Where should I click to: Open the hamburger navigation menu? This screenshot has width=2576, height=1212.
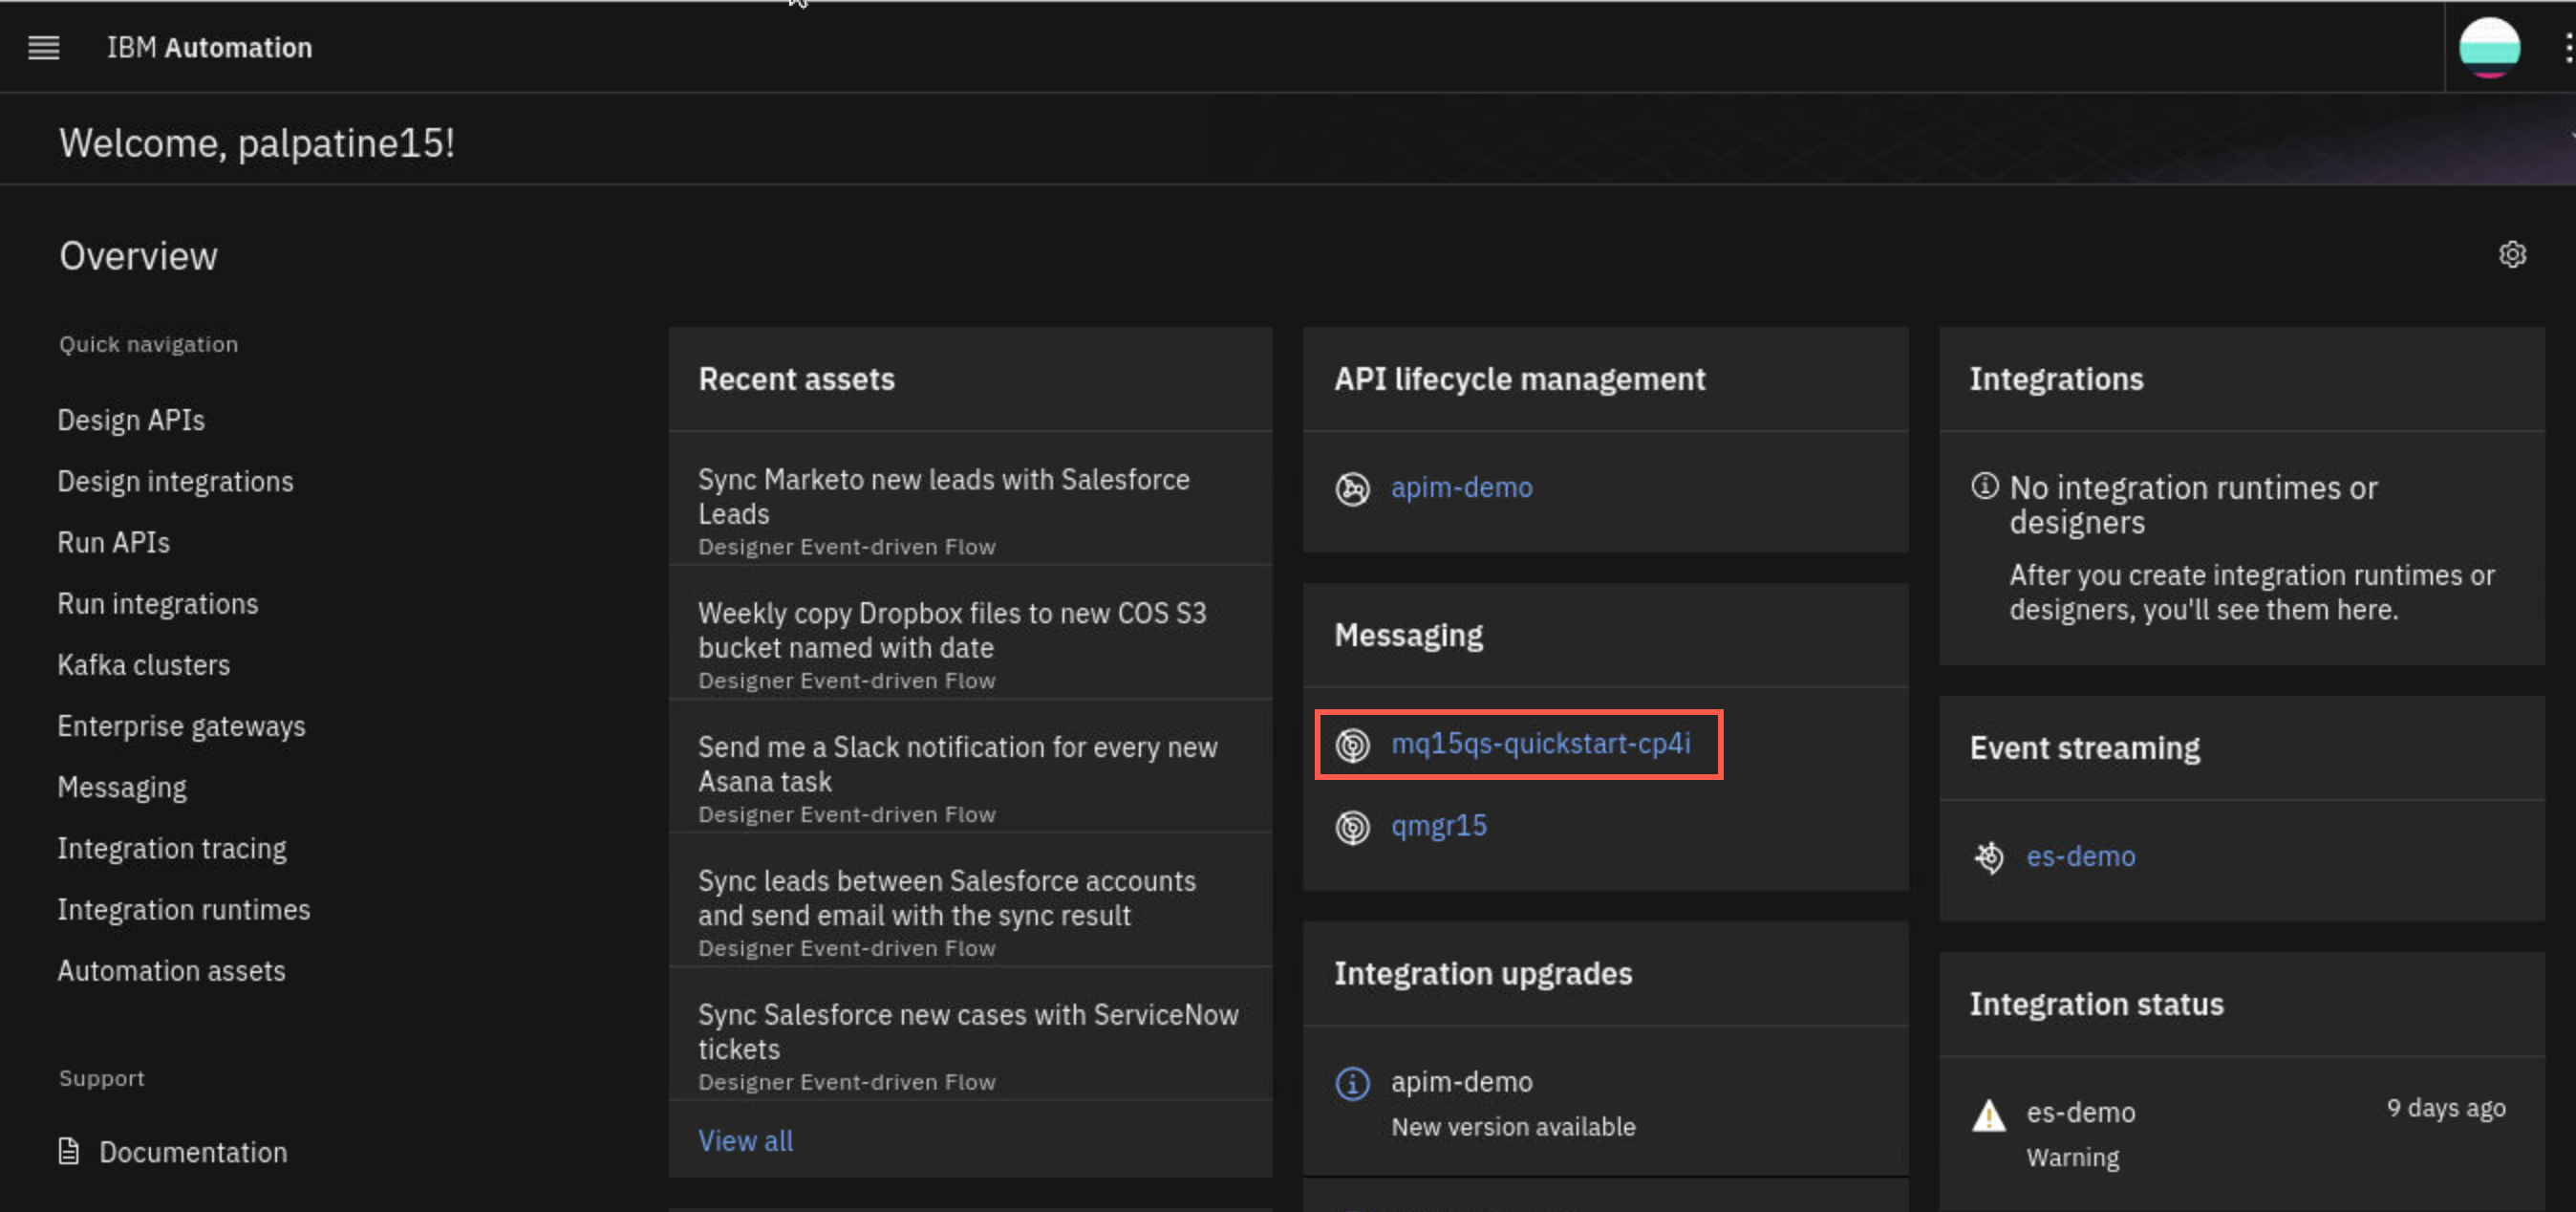[x=43, y=47]
